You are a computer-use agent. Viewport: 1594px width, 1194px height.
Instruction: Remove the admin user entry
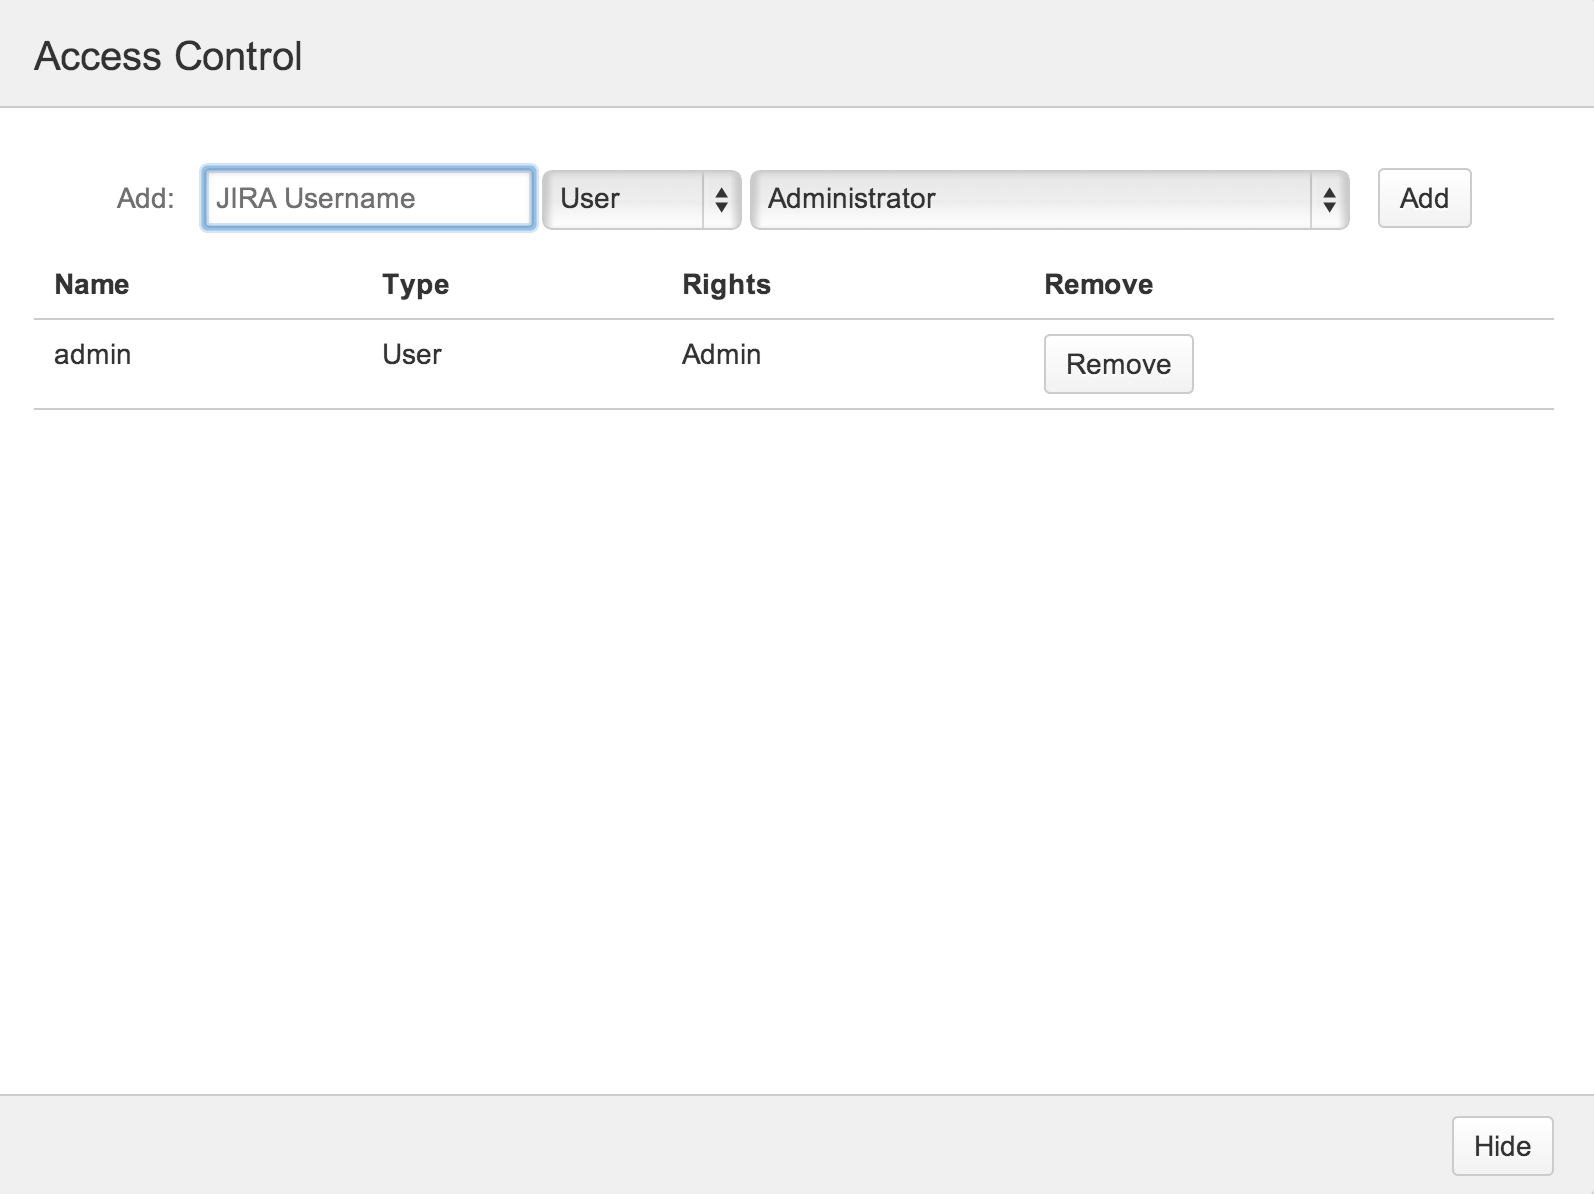pos(1118,364)
